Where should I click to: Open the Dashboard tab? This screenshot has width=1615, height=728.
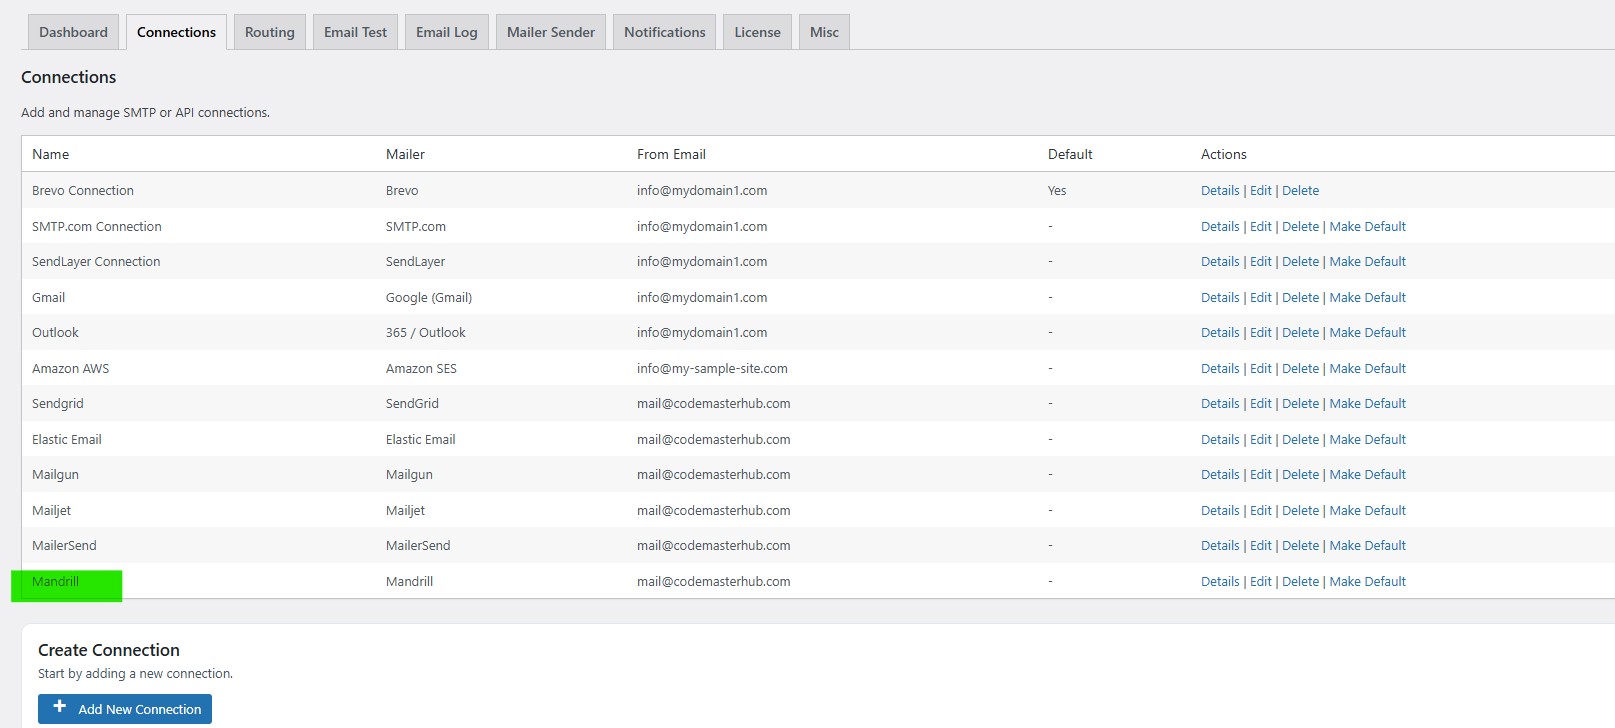(x=73, y=32)
